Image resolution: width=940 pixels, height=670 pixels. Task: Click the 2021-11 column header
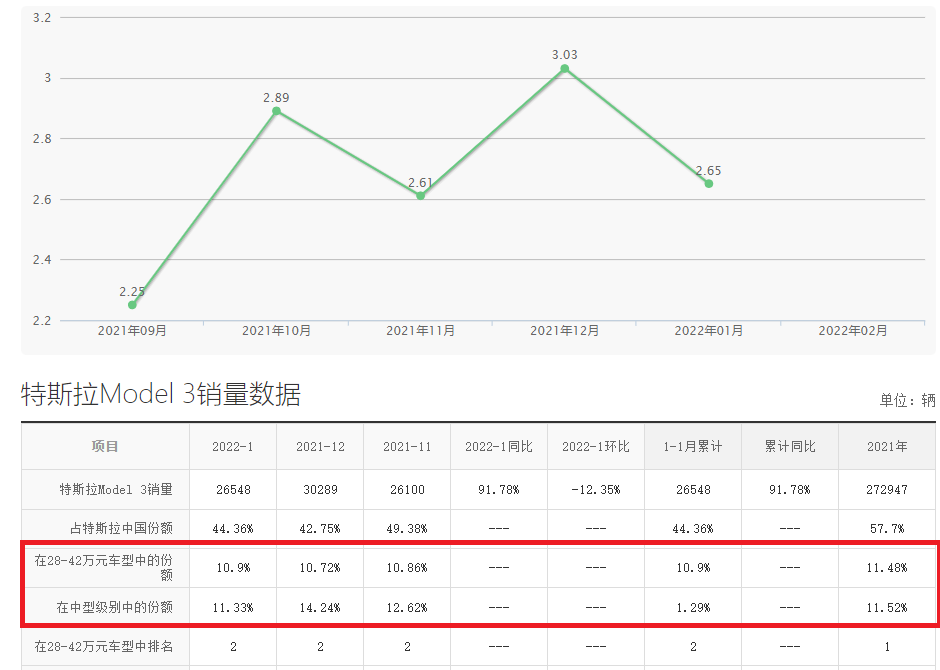pyautogui.click(x=407, y=446)
